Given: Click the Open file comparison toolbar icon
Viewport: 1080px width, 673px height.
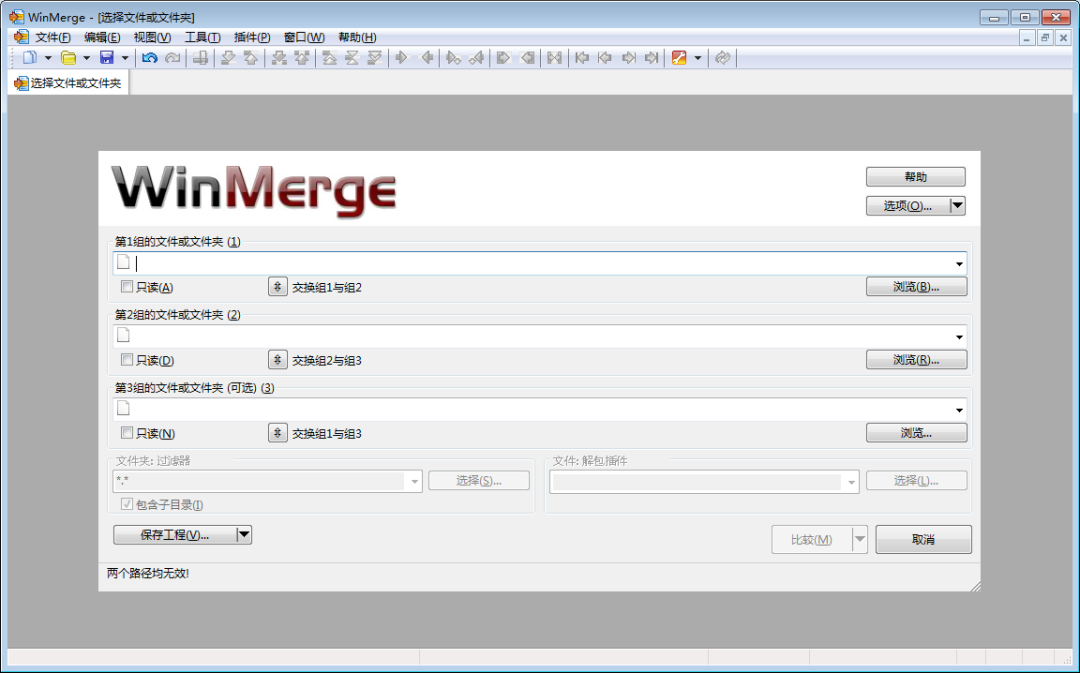Looking at the screenshot, I should pyautogui.click(x=66, y=57).
